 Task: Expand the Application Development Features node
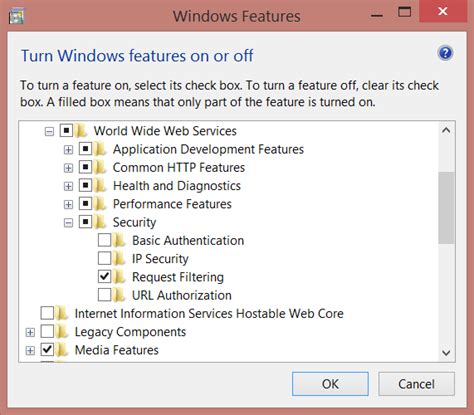point(68,150)
